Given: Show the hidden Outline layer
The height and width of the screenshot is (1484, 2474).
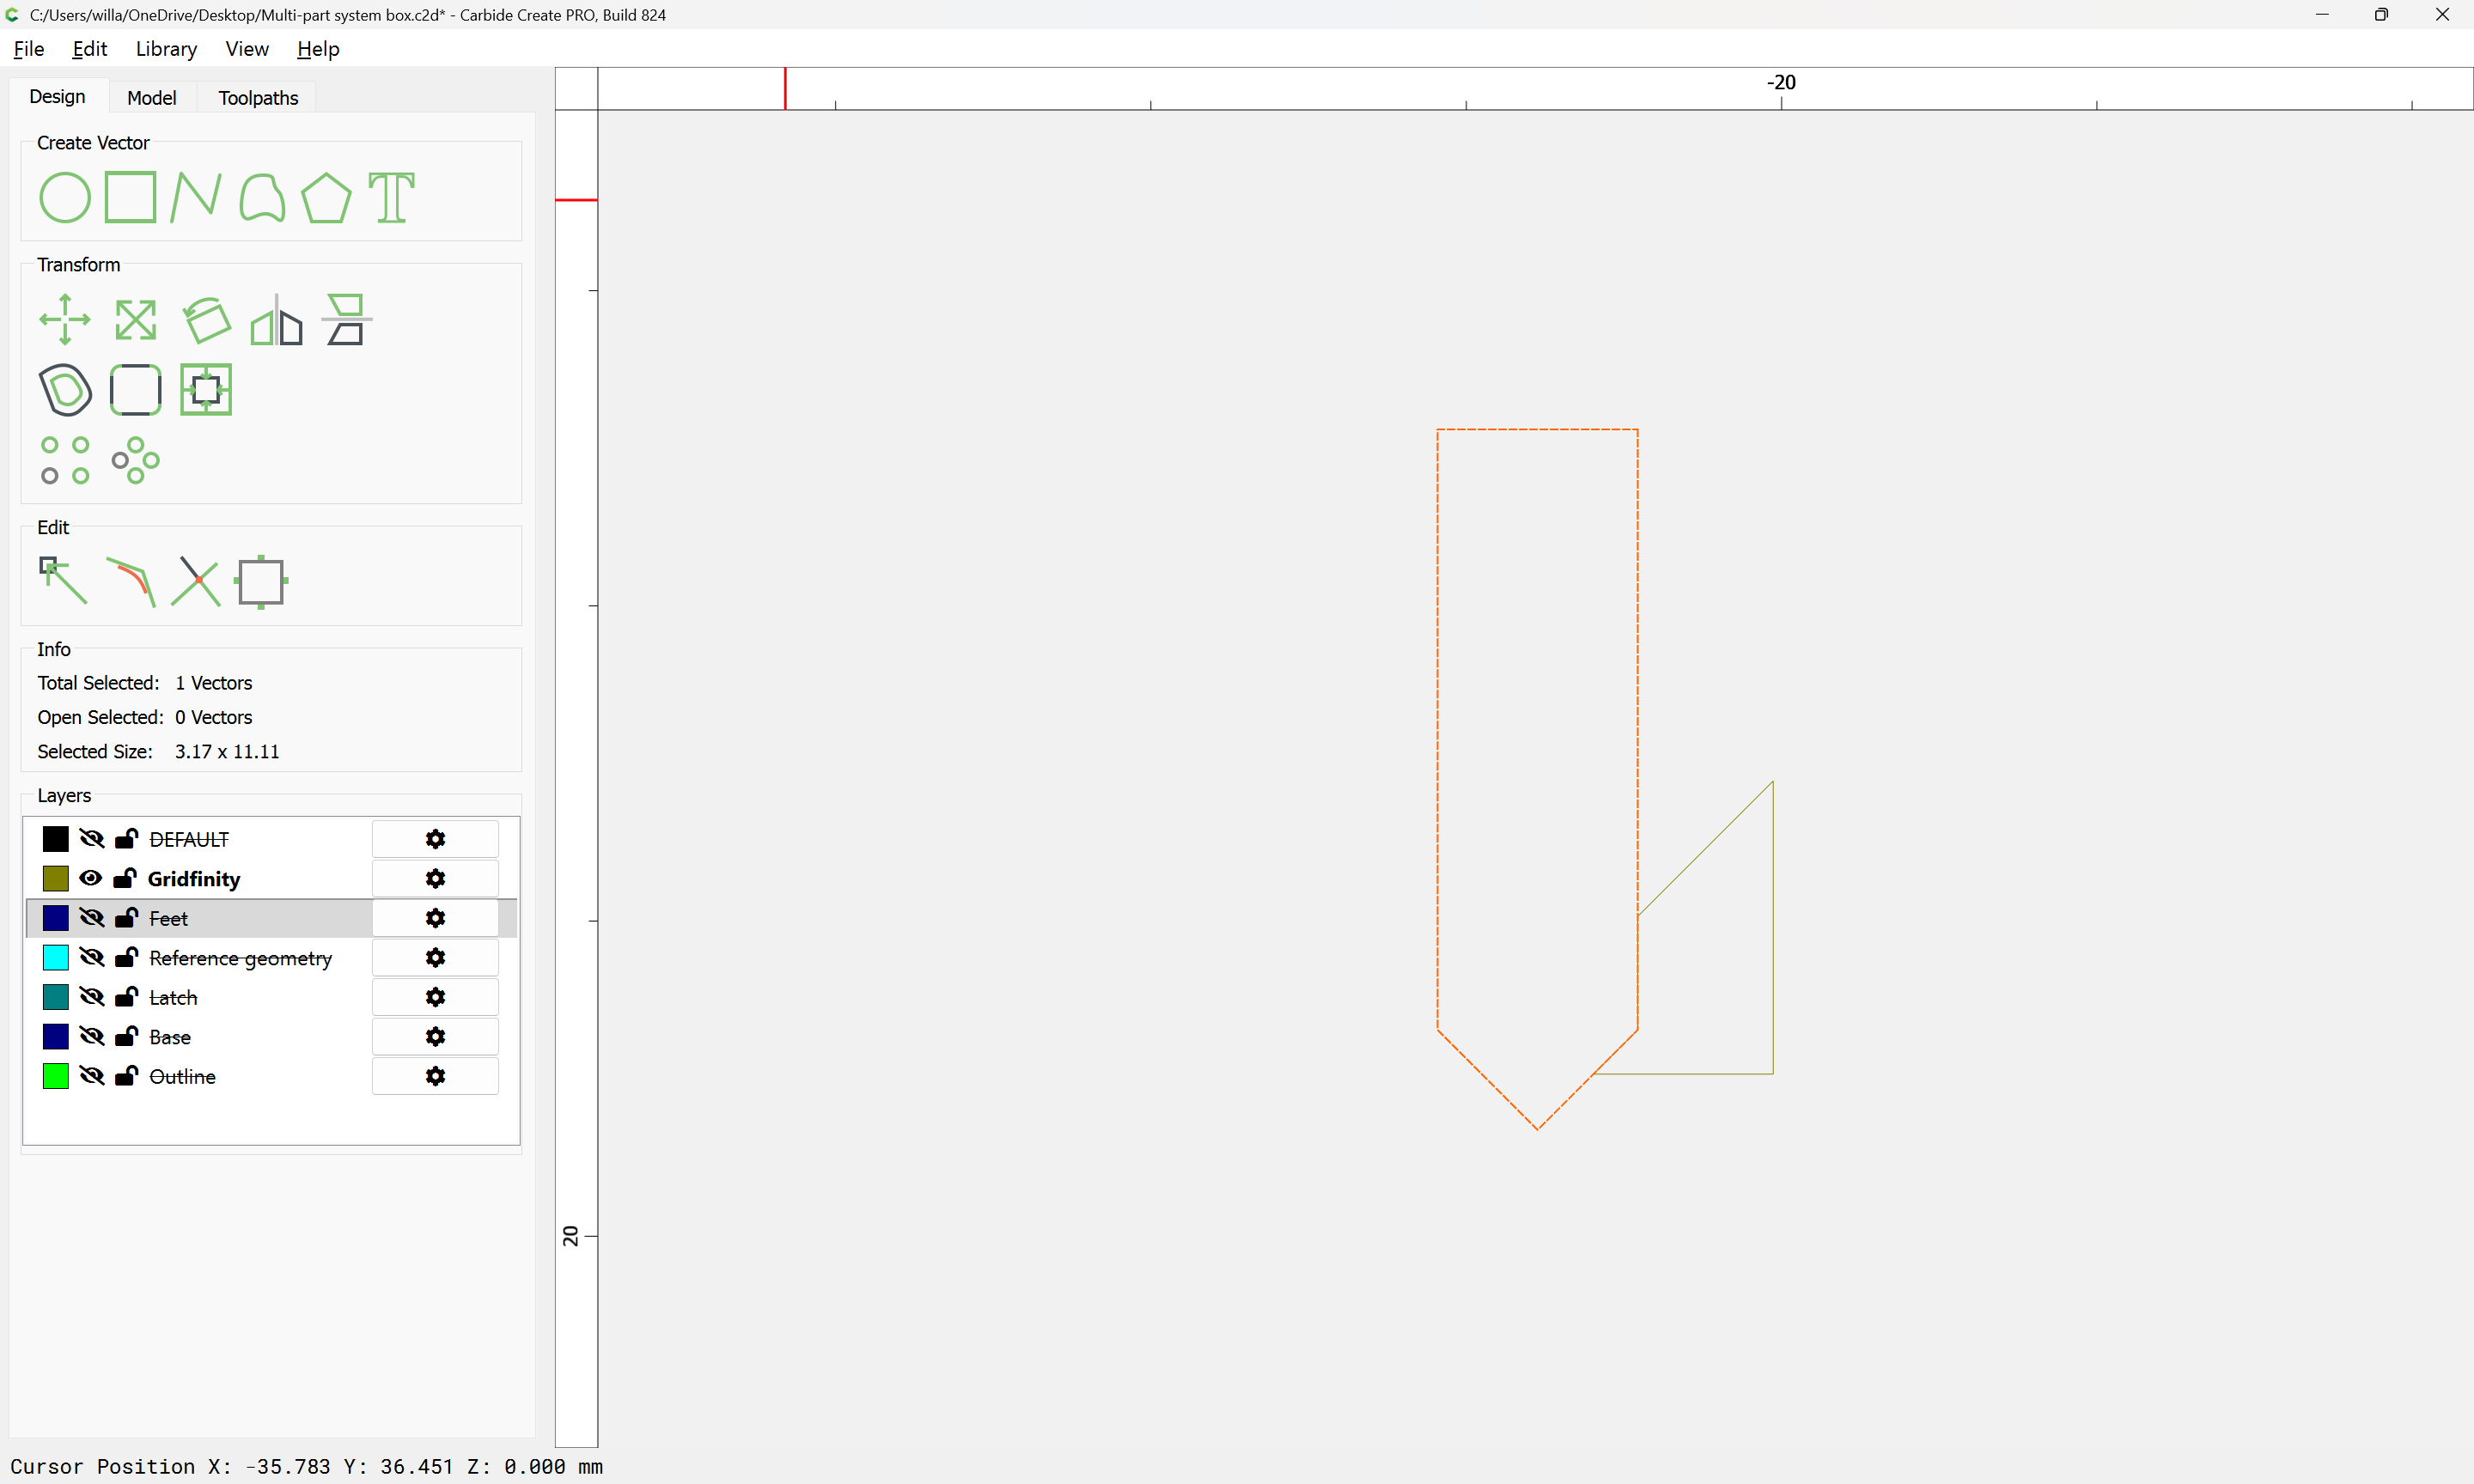Looking at the screenshot, I should (x=91, y=1076).
